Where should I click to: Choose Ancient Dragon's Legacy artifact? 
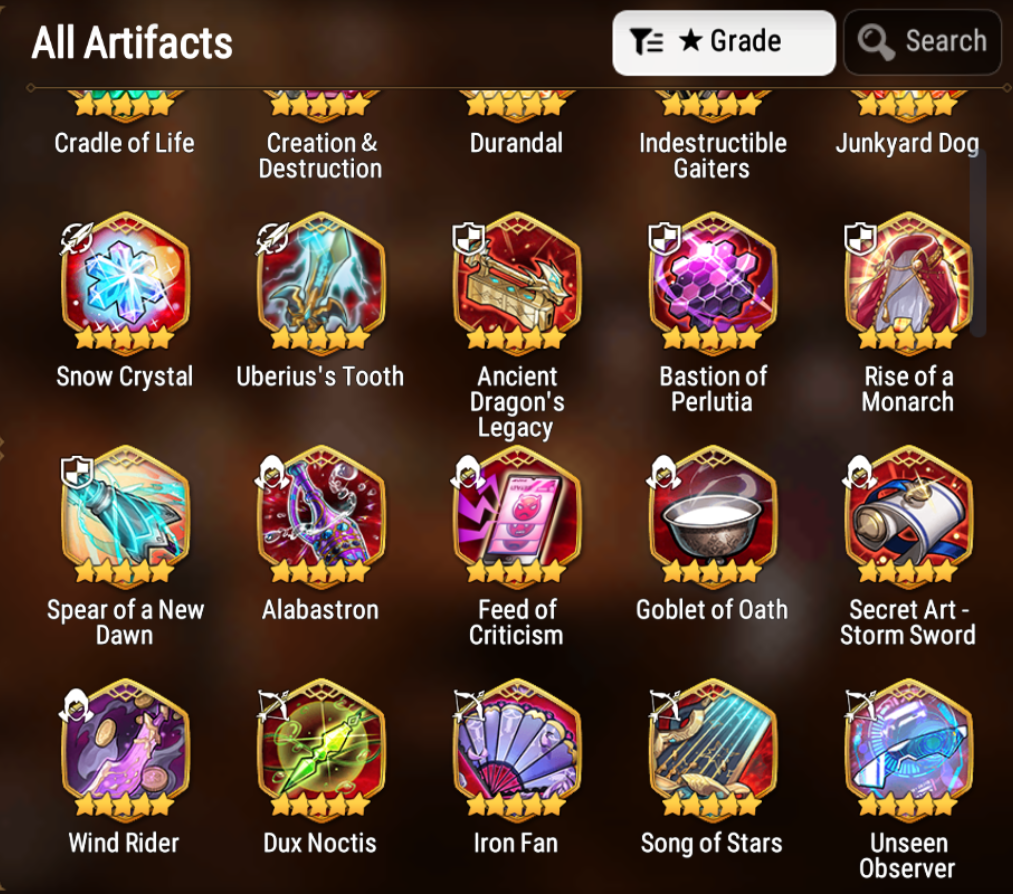click(517, 283)
